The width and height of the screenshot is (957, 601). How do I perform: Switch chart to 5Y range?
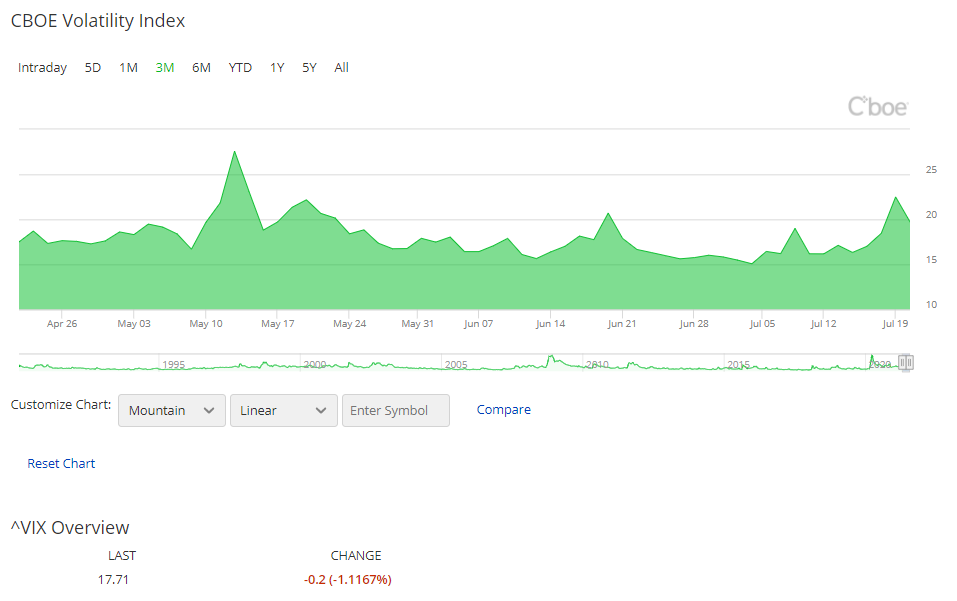click(309, 68)
